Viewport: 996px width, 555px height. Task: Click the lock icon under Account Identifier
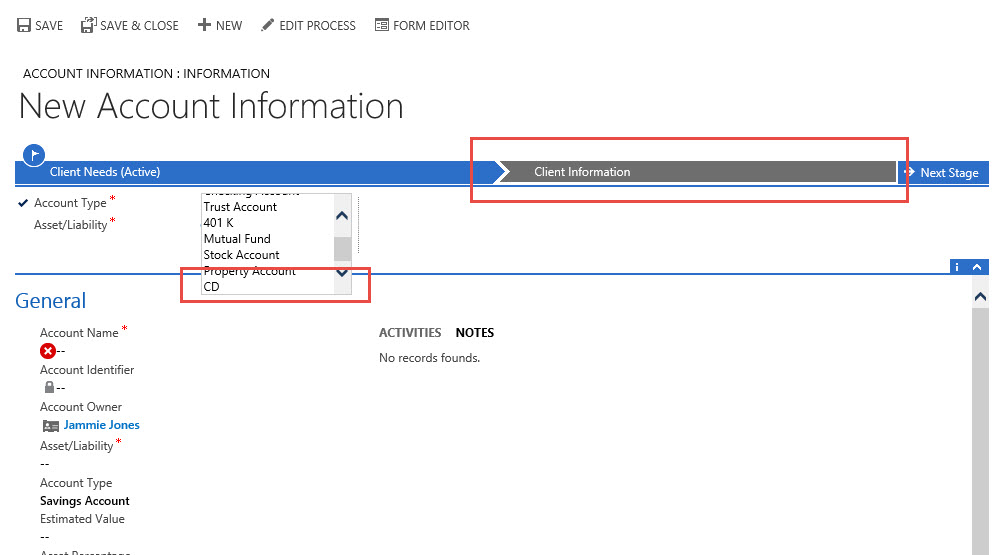48,387
